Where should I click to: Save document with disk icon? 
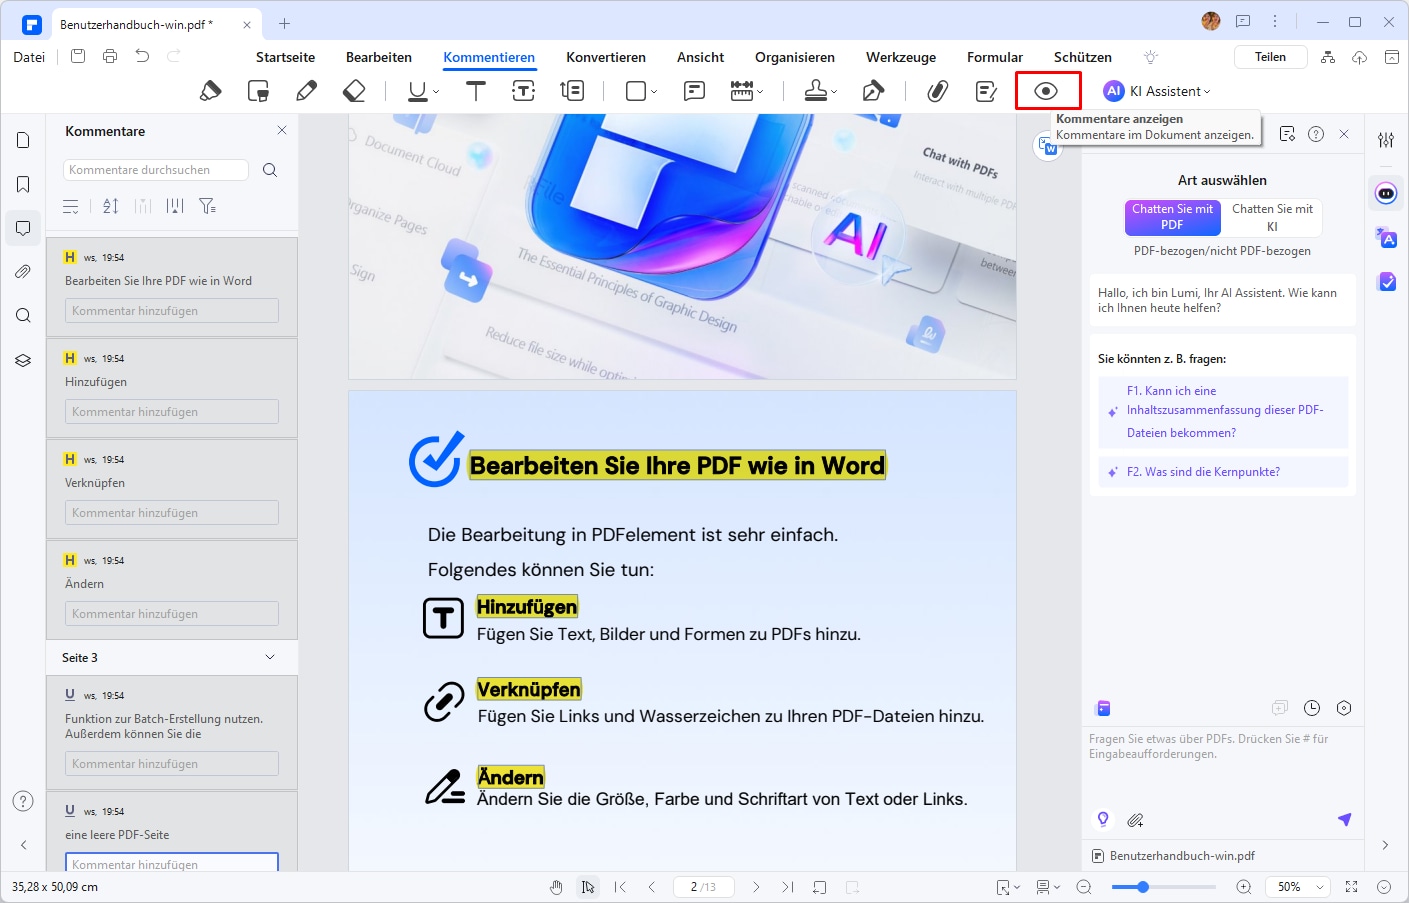click(78, 56)
